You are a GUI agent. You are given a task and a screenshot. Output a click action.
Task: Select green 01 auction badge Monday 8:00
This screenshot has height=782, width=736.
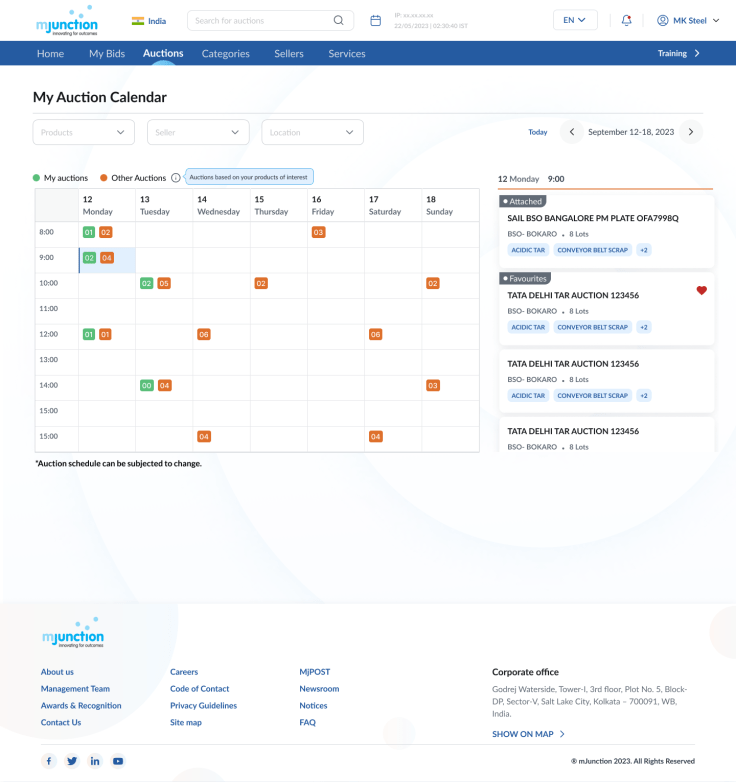(89, 232)
